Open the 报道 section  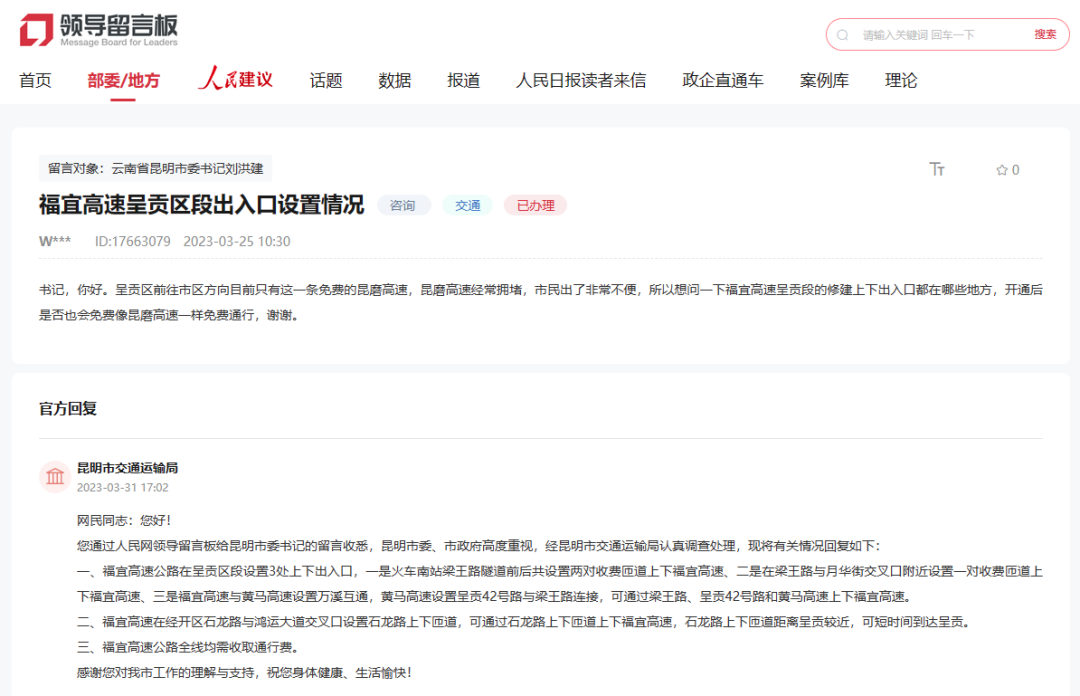[x=461, y=80]
